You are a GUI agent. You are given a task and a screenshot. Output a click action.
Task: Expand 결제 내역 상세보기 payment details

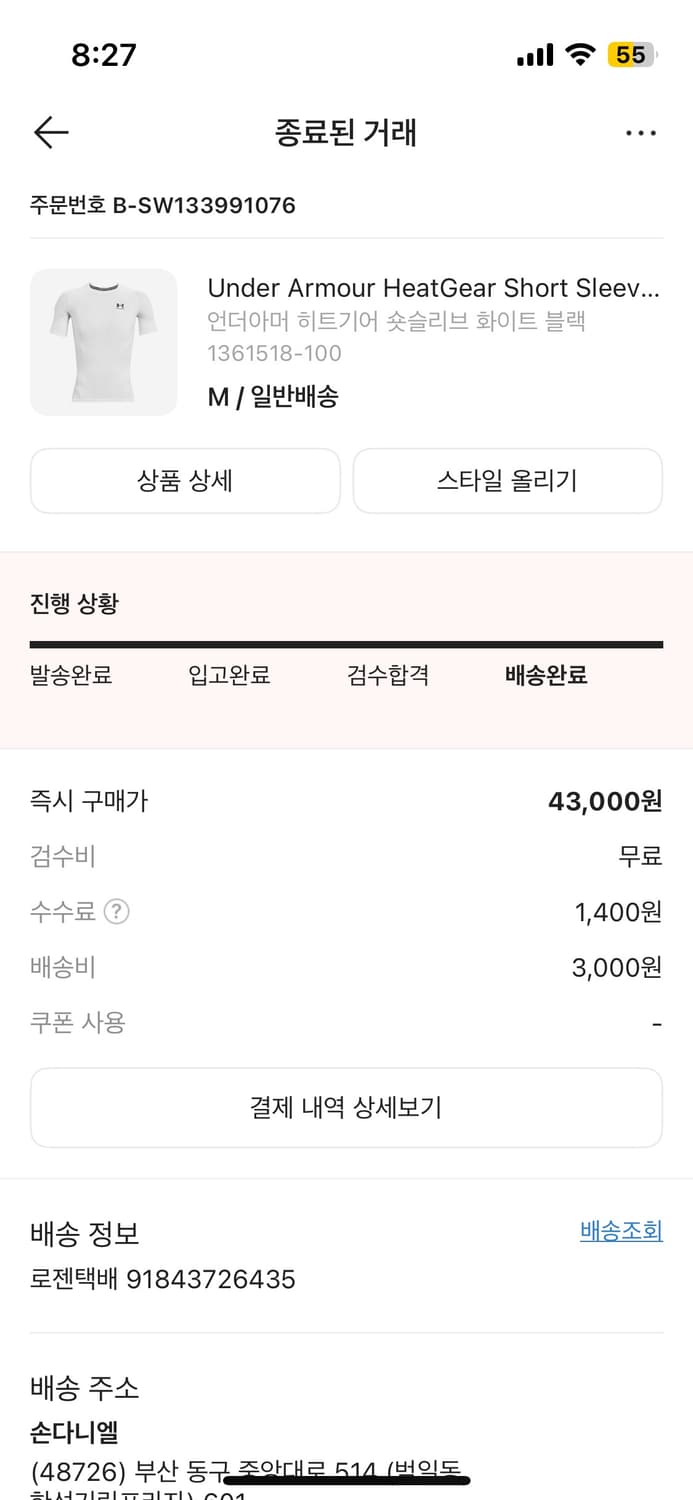coord(346,1107)
